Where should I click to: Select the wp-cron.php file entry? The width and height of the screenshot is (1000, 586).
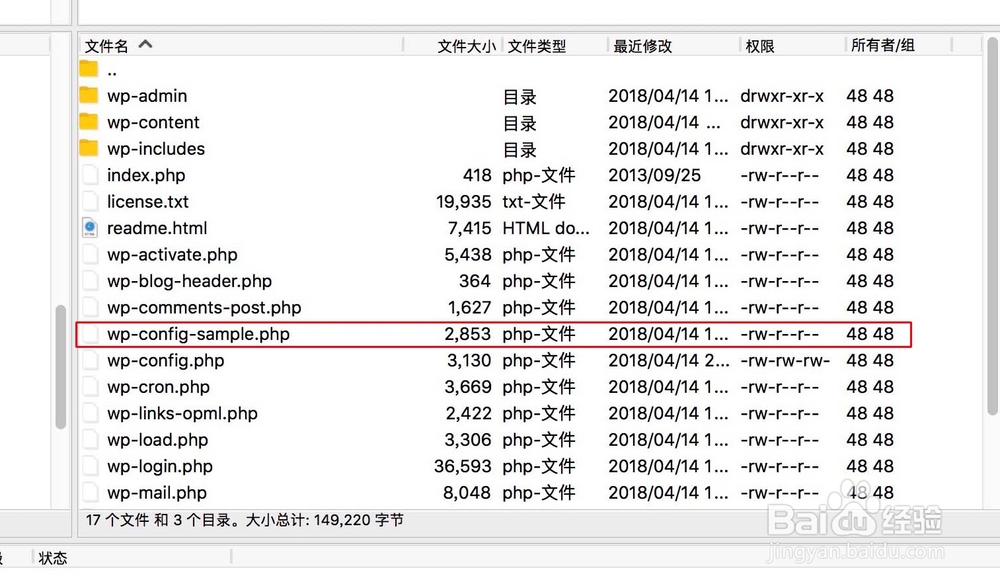(x=157, y=387)
